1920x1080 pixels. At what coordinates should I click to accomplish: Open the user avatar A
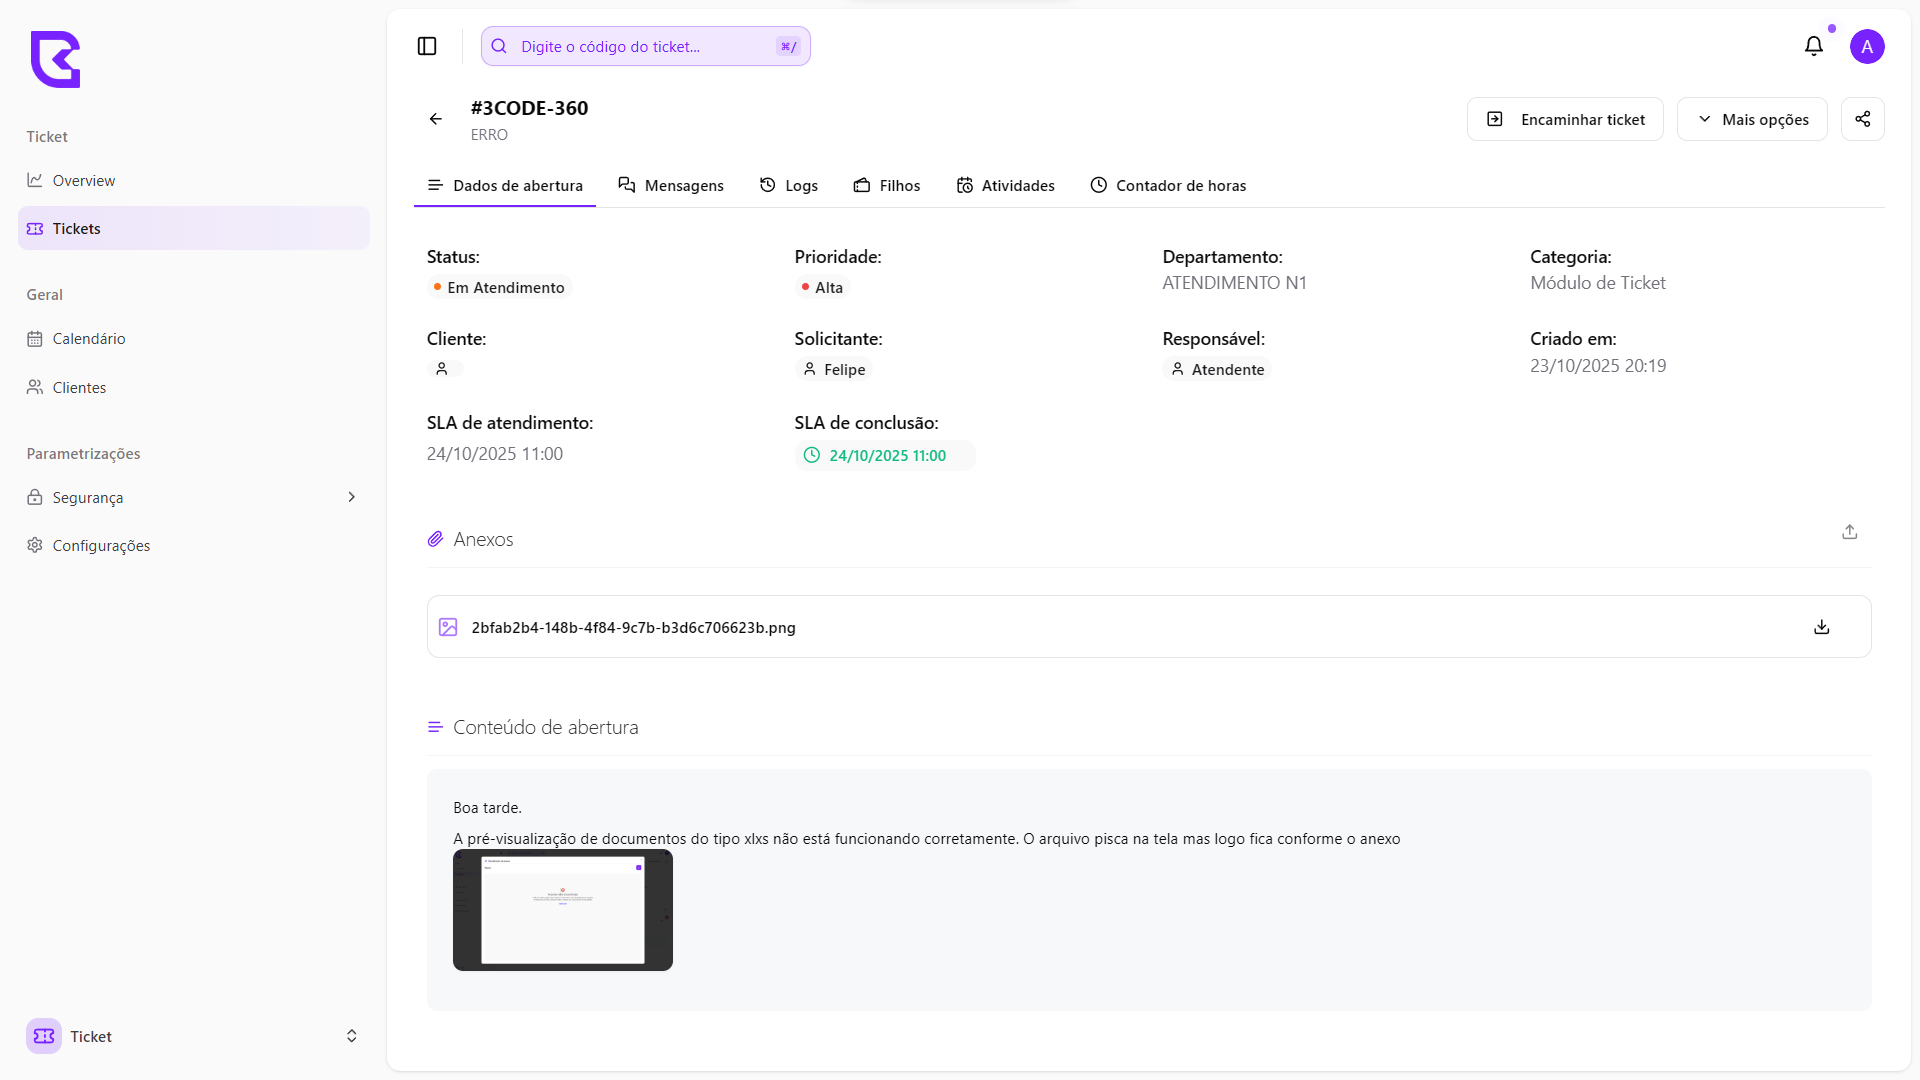[1866, 46]
